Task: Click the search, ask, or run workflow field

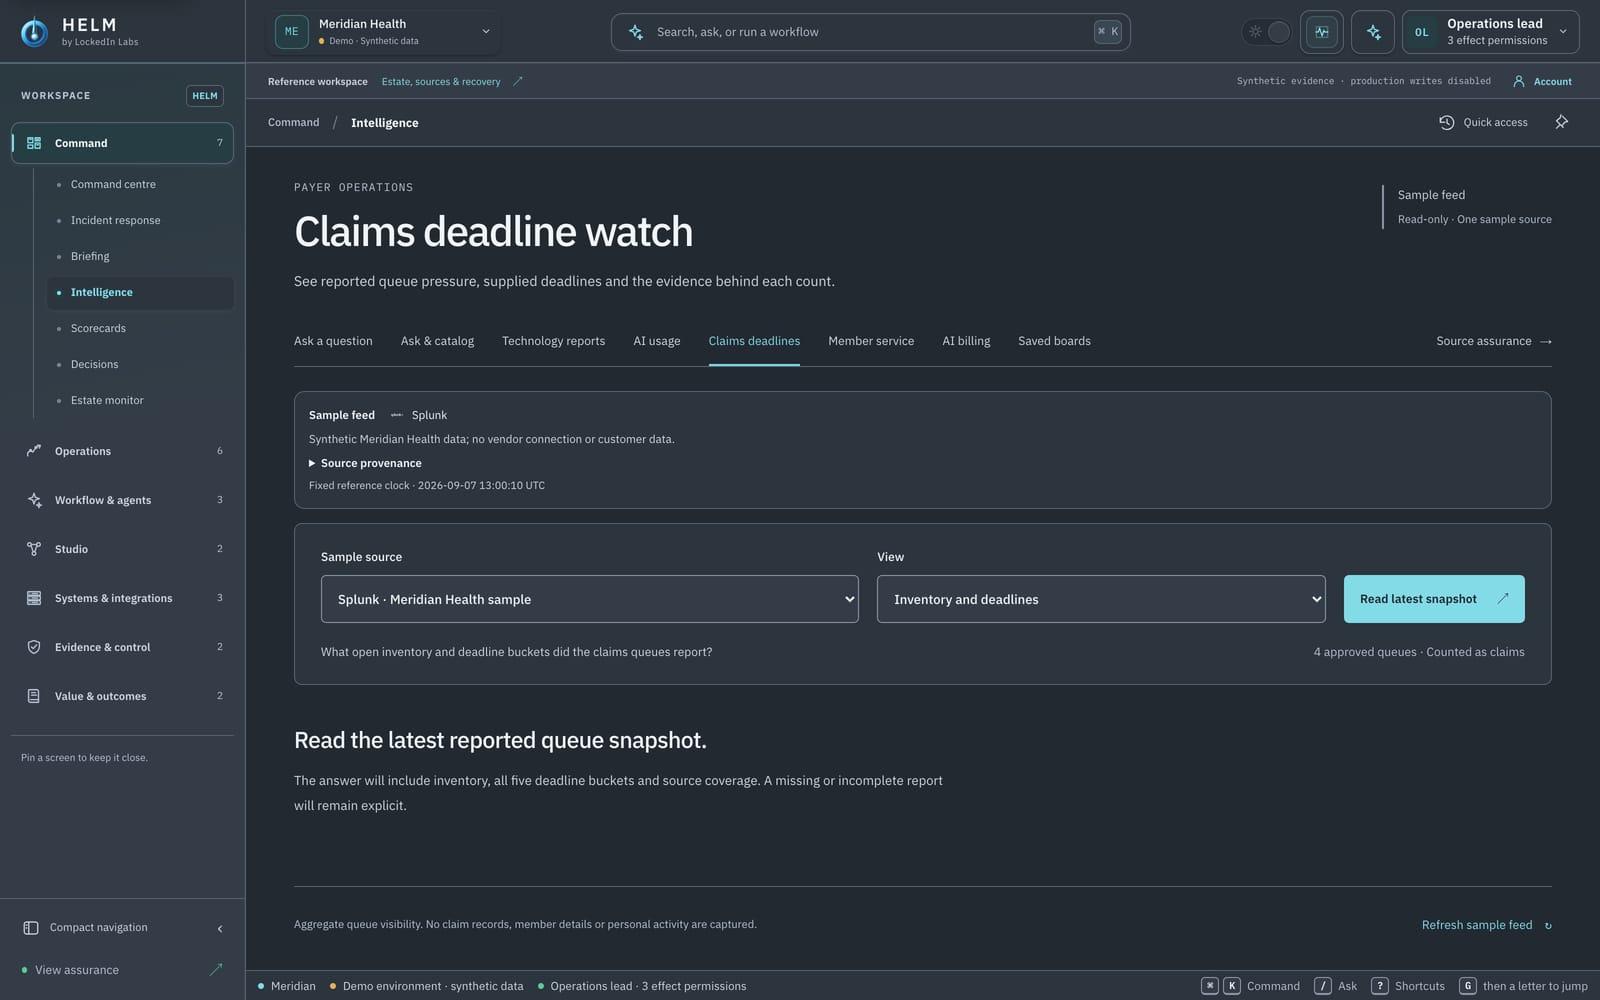Action: (x=870, y=32)
